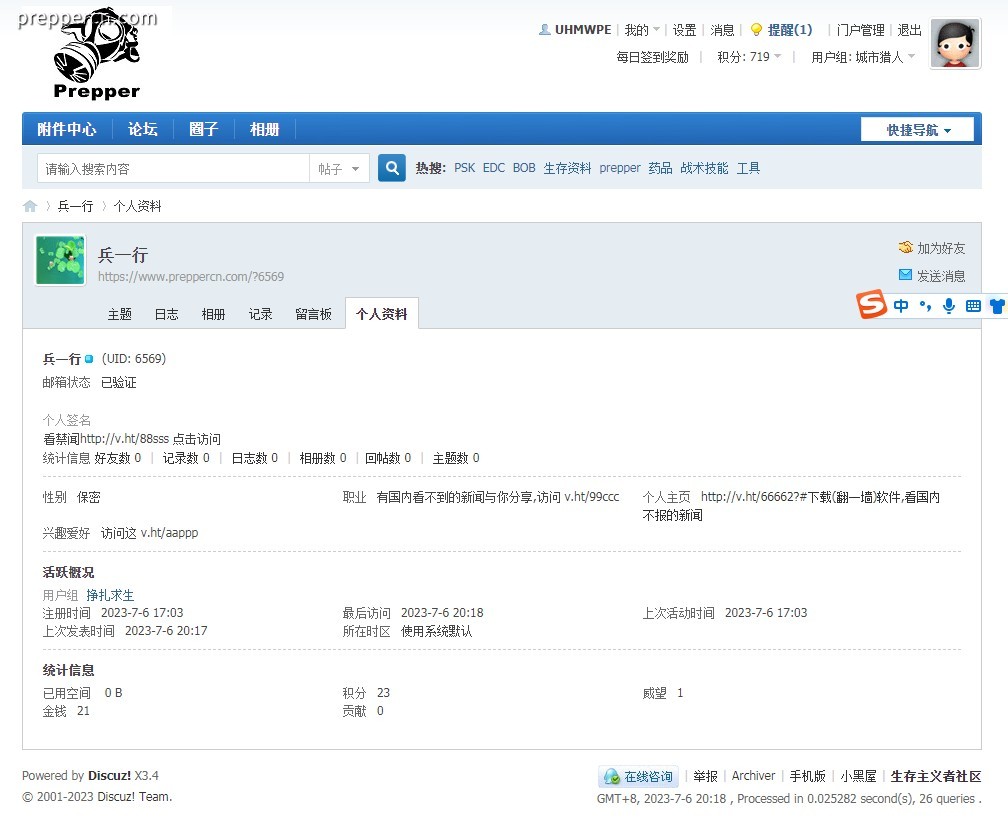Click 兵一行 in the breadcrumb

tap(75, 206)
